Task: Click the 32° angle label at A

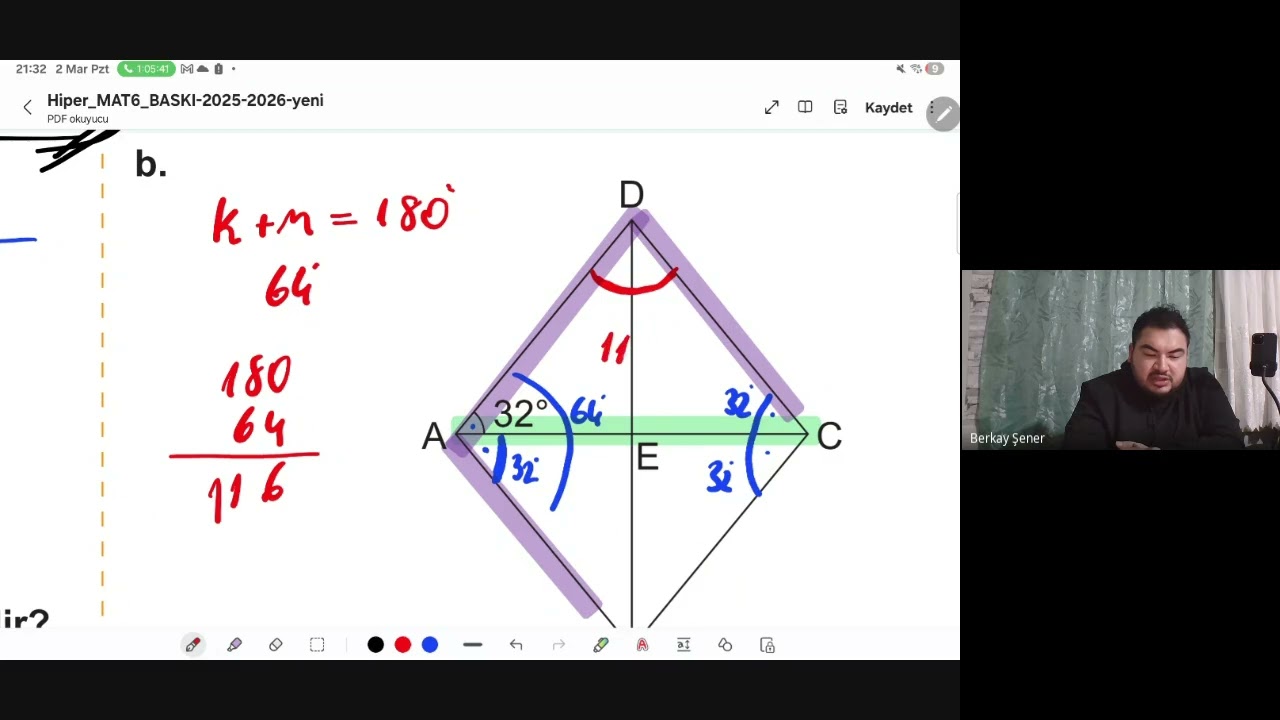Action: coord(520,413)
